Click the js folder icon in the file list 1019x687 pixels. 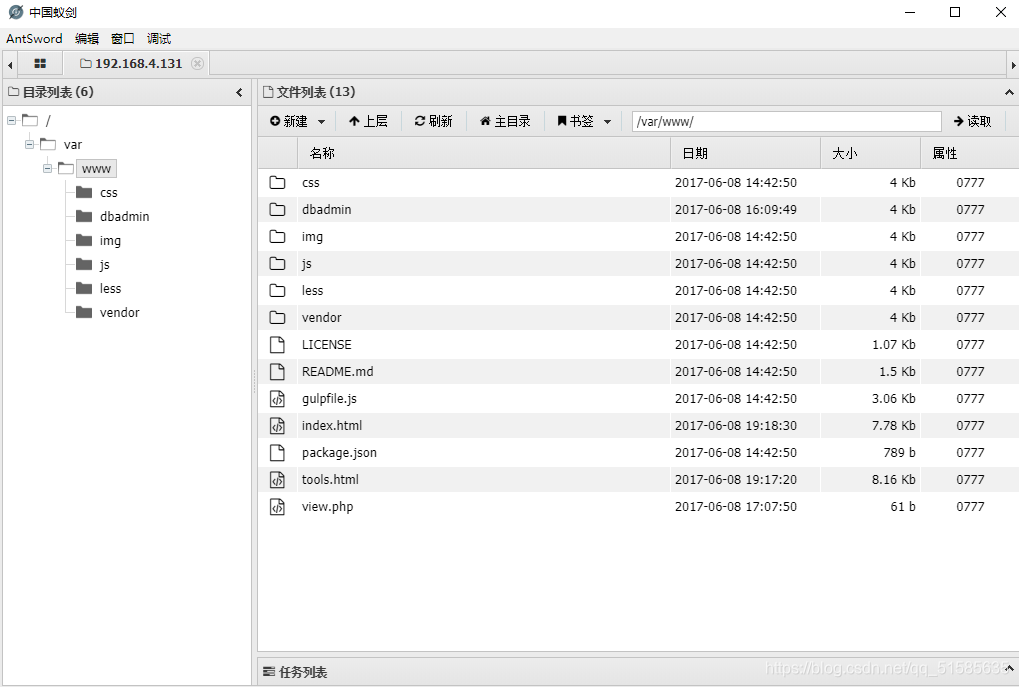277,263
